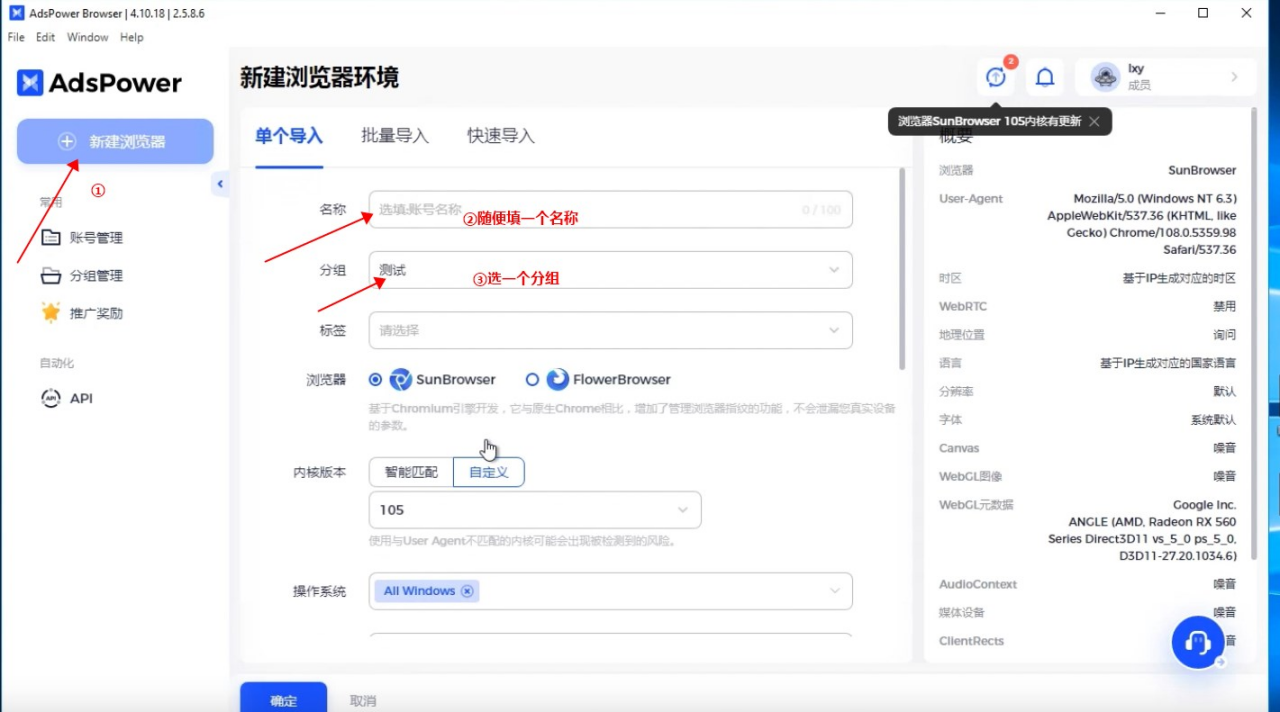The height and width of the screenshot is (712, 1280).
Task: Open the kernel version 105 dropdown
Action: coord(534,510)
